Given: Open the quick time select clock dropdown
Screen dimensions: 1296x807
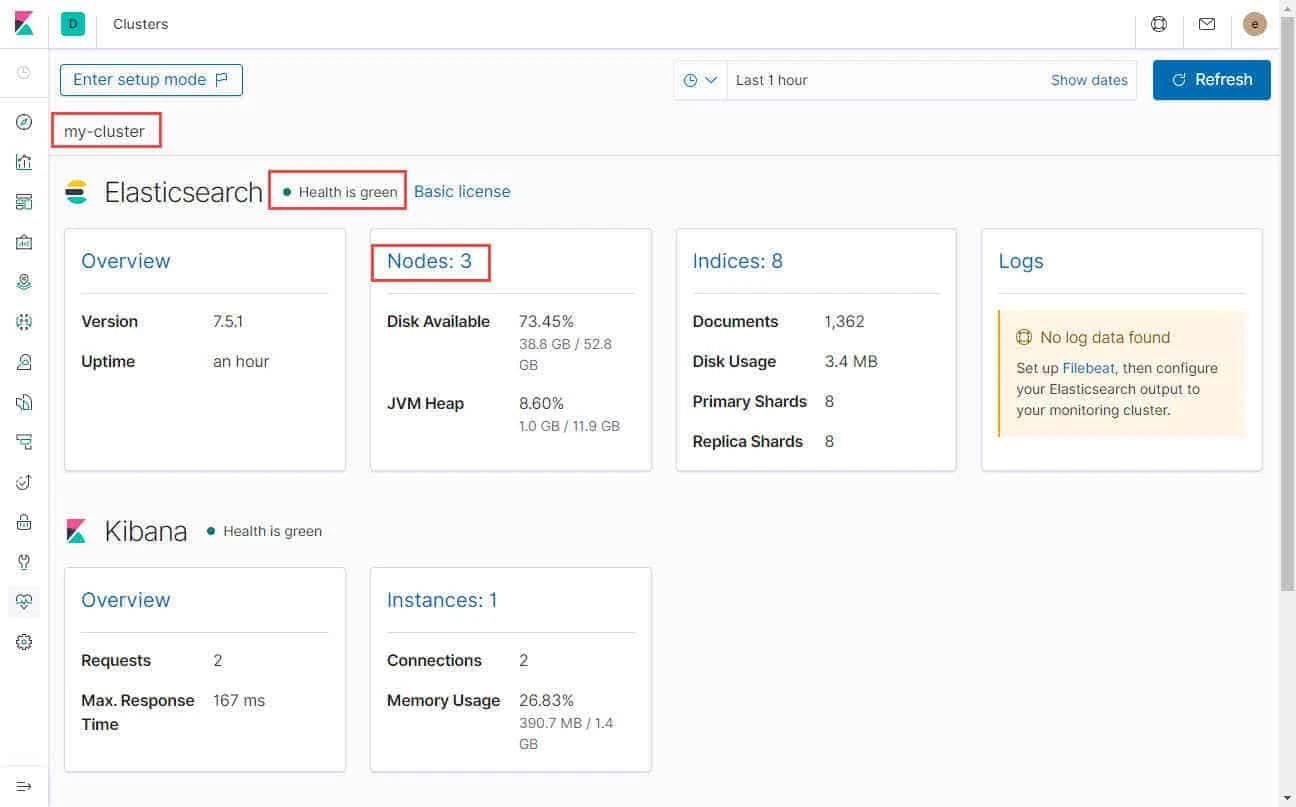Looking at the screenshot, I should [x=700, y=79].
